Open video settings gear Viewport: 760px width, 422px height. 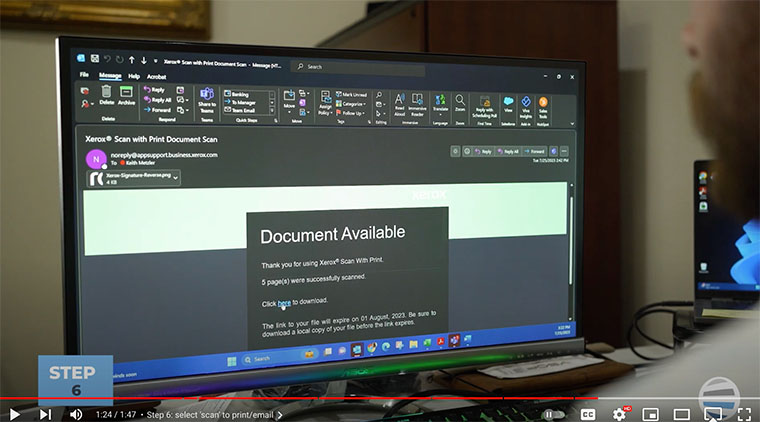coord(619,414)
